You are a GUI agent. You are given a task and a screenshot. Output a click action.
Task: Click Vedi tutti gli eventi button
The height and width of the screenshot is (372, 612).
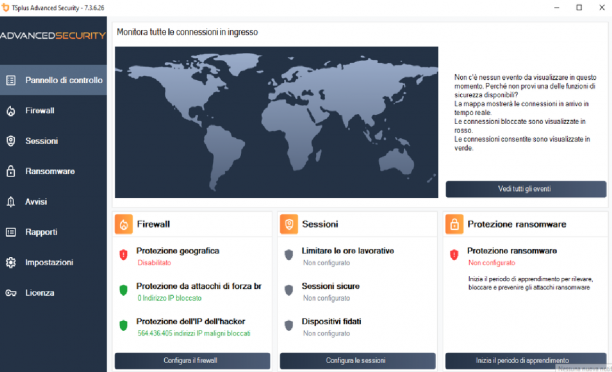(526, 189)
